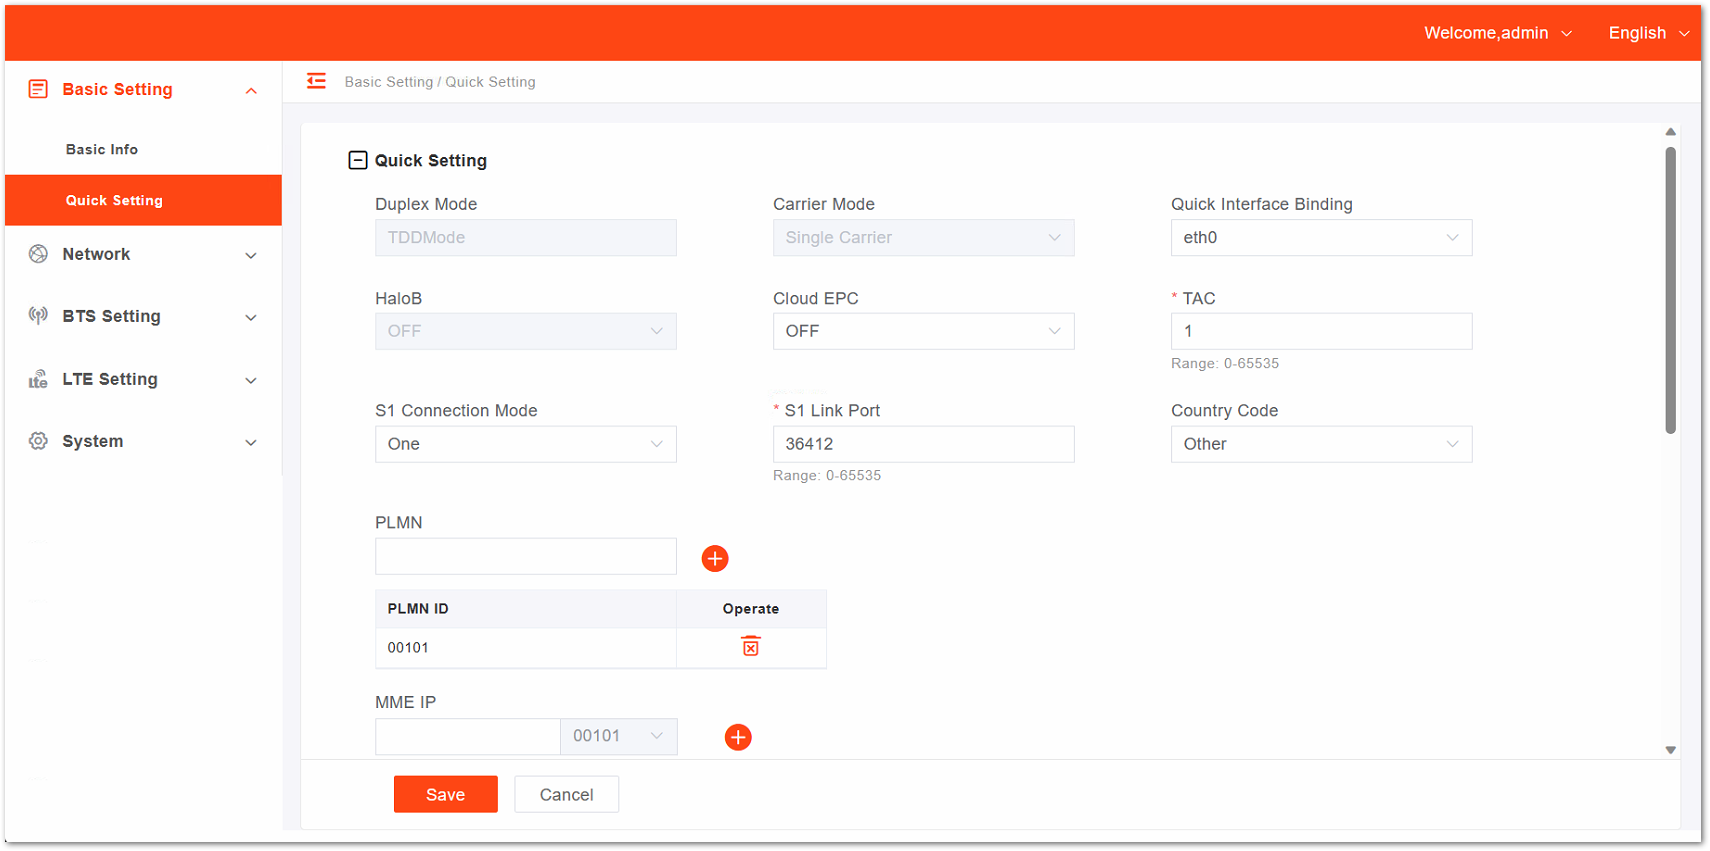This screenshot has width=1710, height=851.
Task: Click the Network globe icon
Action: [38, 254]
